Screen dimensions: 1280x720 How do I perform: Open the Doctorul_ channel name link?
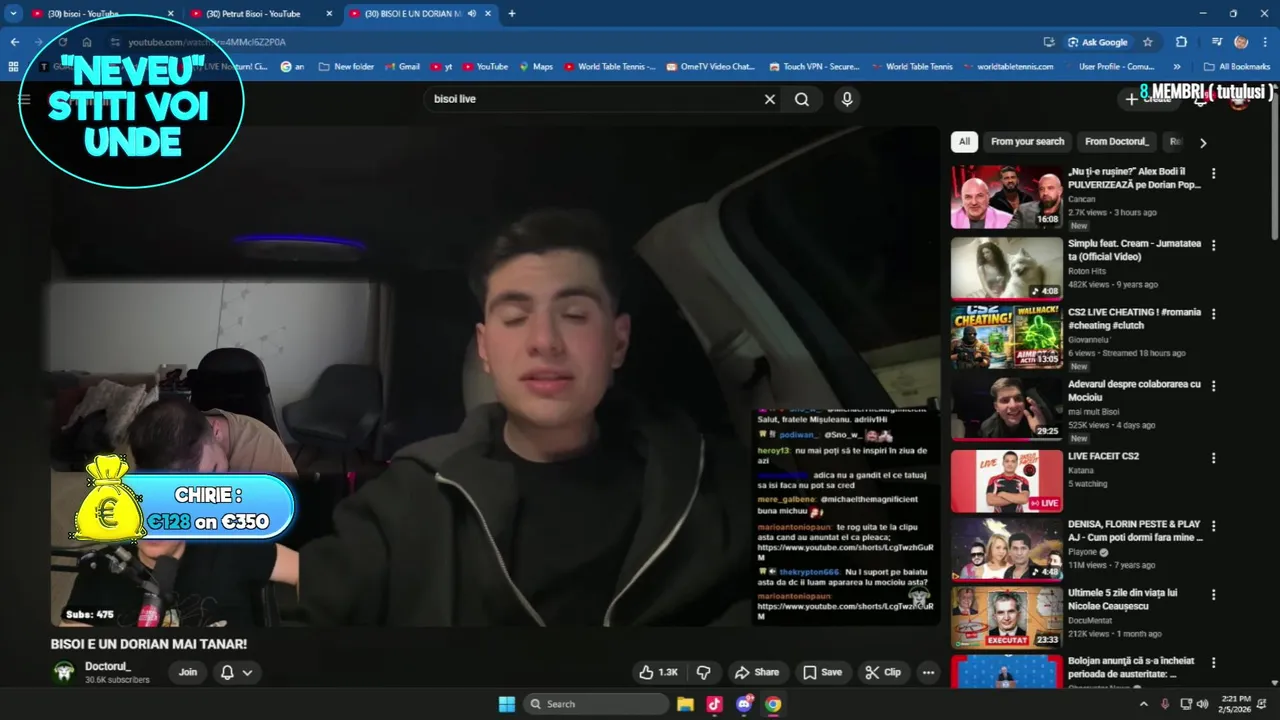tap(108, 666)
